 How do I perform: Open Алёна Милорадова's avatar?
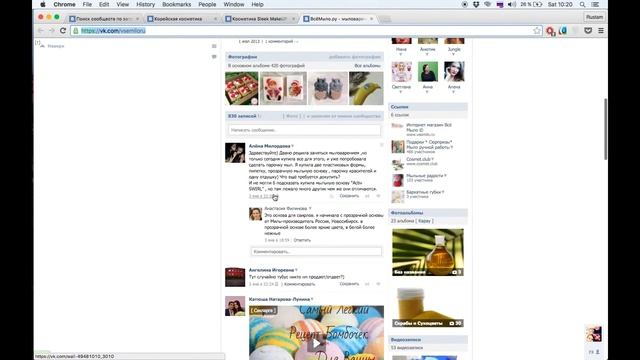[x=235, y=153]
